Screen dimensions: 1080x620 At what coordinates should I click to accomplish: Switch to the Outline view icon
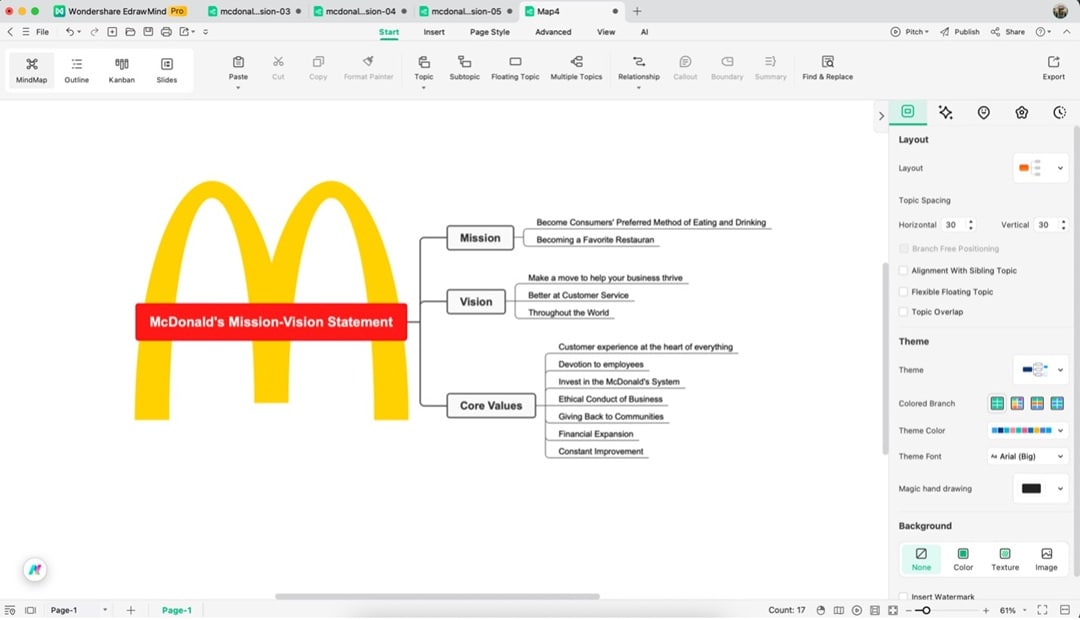click(x=76, y=68)
